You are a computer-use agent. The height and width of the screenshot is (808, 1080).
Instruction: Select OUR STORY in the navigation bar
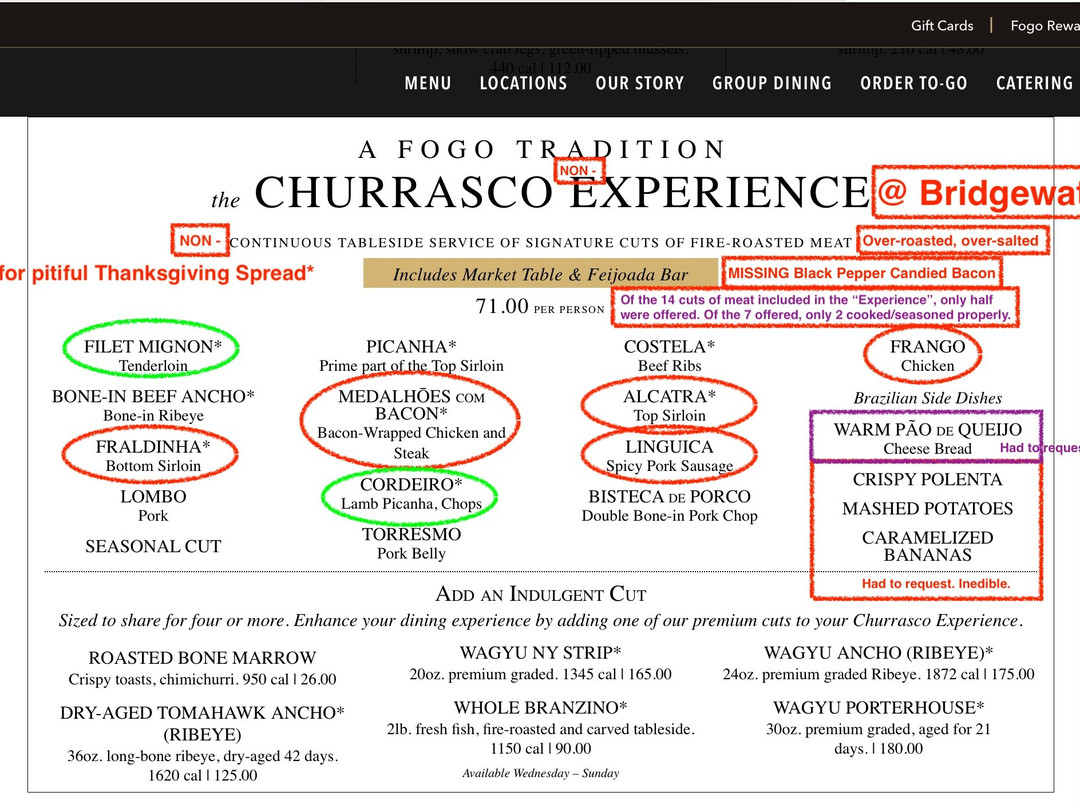coord(640,83)
